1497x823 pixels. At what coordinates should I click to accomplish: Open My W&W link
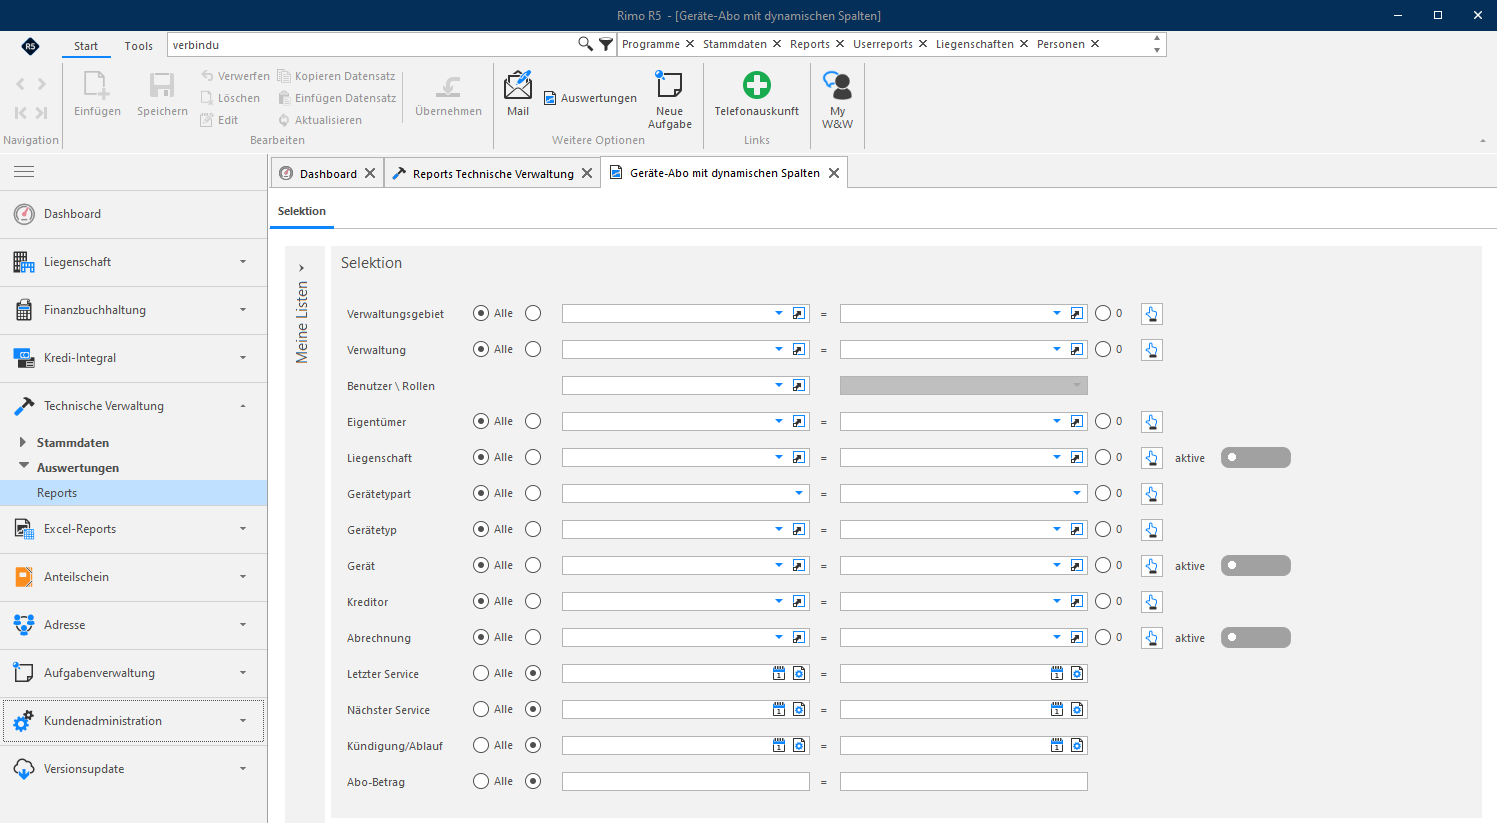837,100
